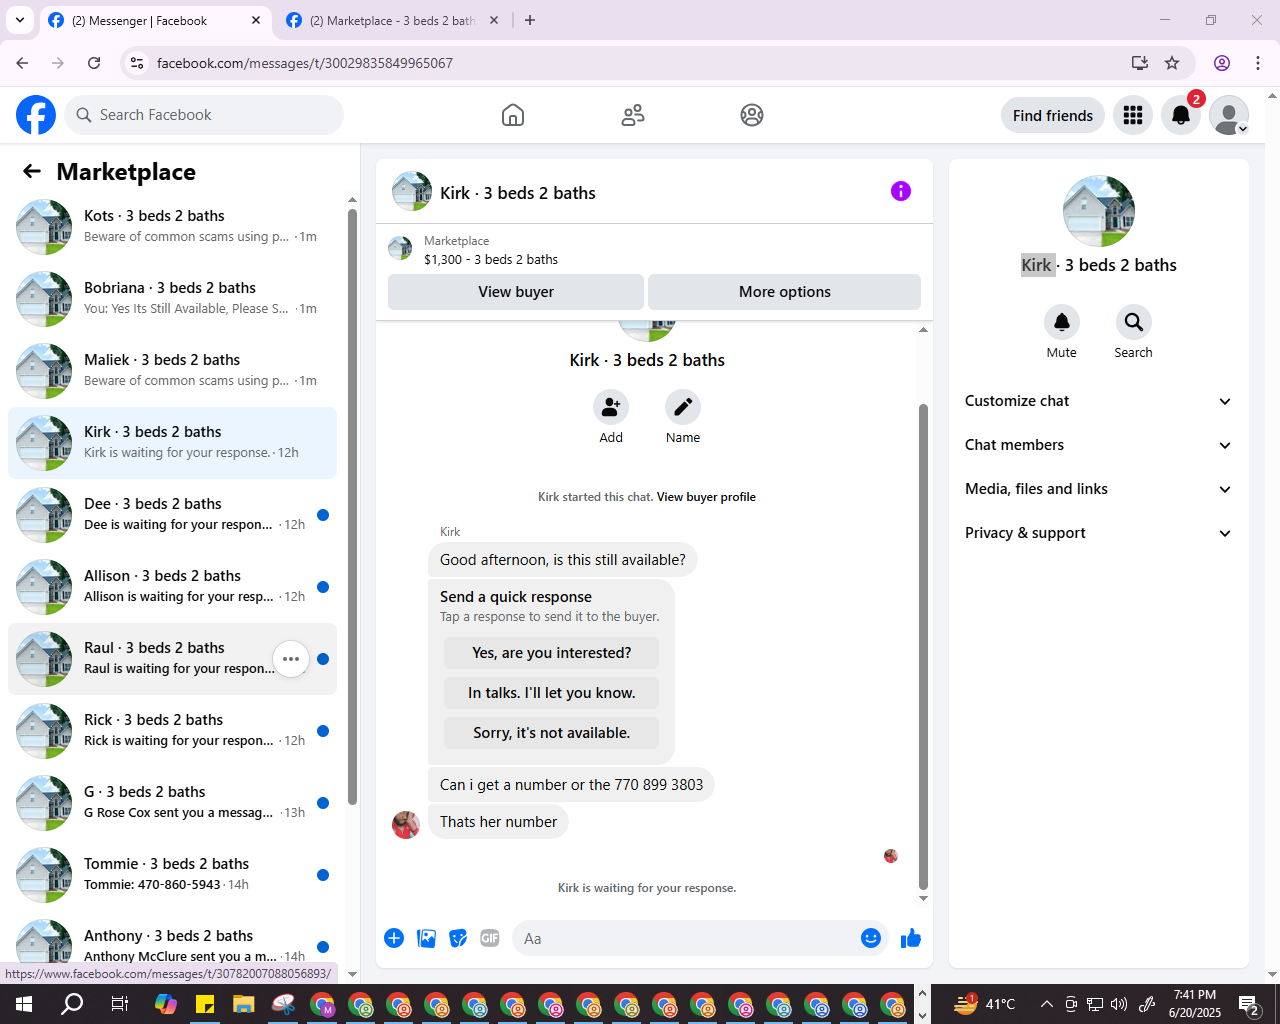Expand Customize chat section
This screenshot has width=1280, height=1024.
click(1098, 401)
